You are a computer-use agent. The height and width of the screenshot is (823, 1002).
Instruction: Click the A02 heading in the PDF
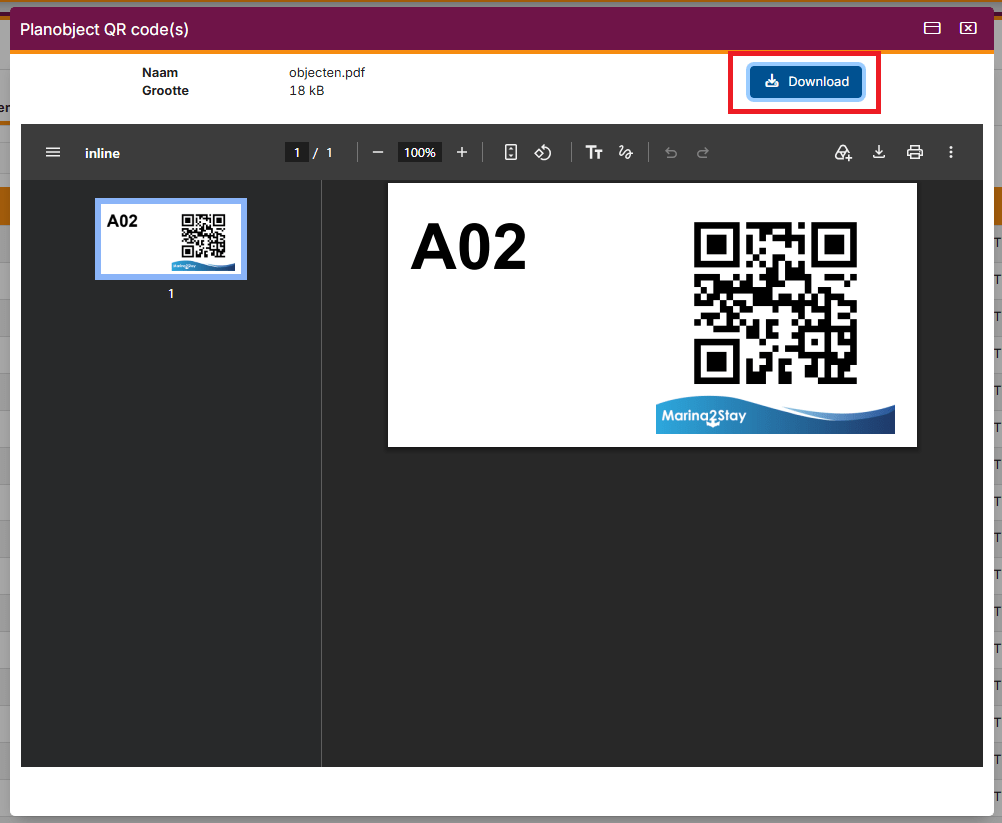[468, 247]
